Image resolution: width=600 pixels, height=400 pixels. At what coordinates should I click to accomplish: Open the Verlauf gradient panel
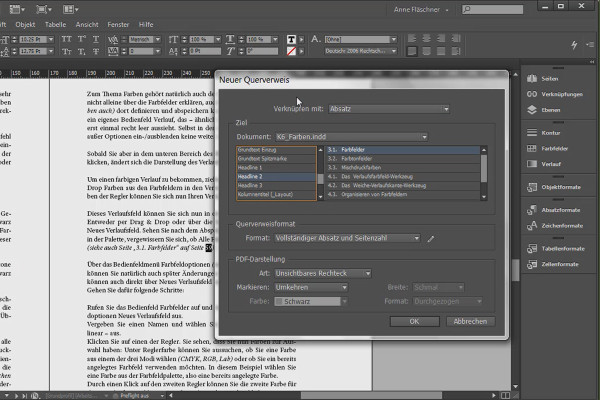coord(544,164)
